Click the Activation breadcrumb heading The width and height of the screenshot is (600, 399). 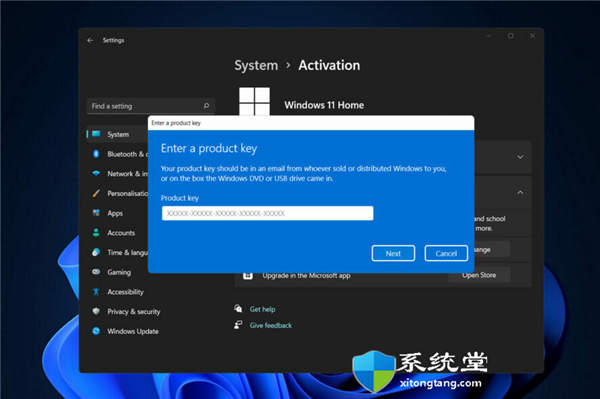[329, 65]
